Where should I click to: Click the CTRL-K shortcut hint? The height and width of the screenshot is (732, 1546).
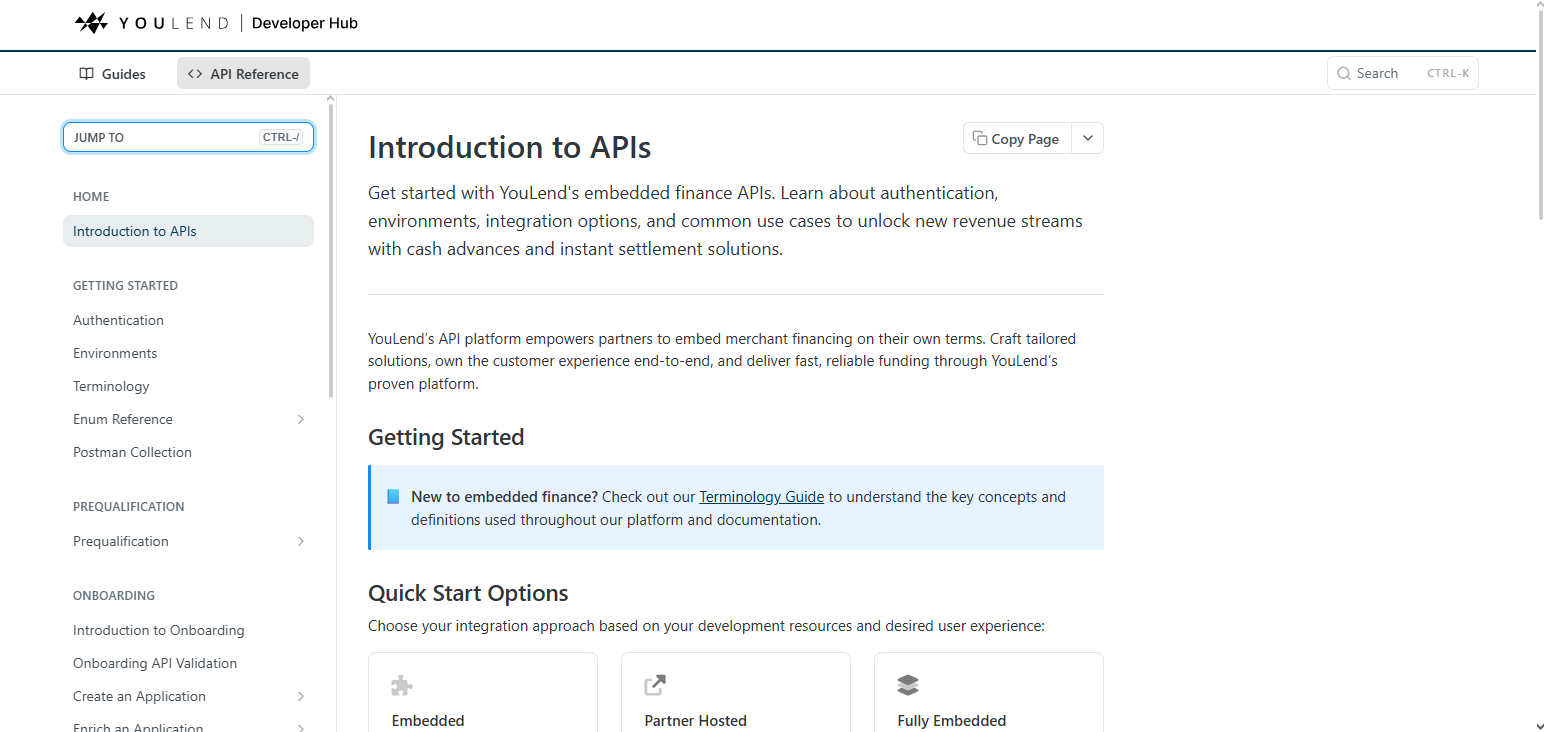[1448, 74]
